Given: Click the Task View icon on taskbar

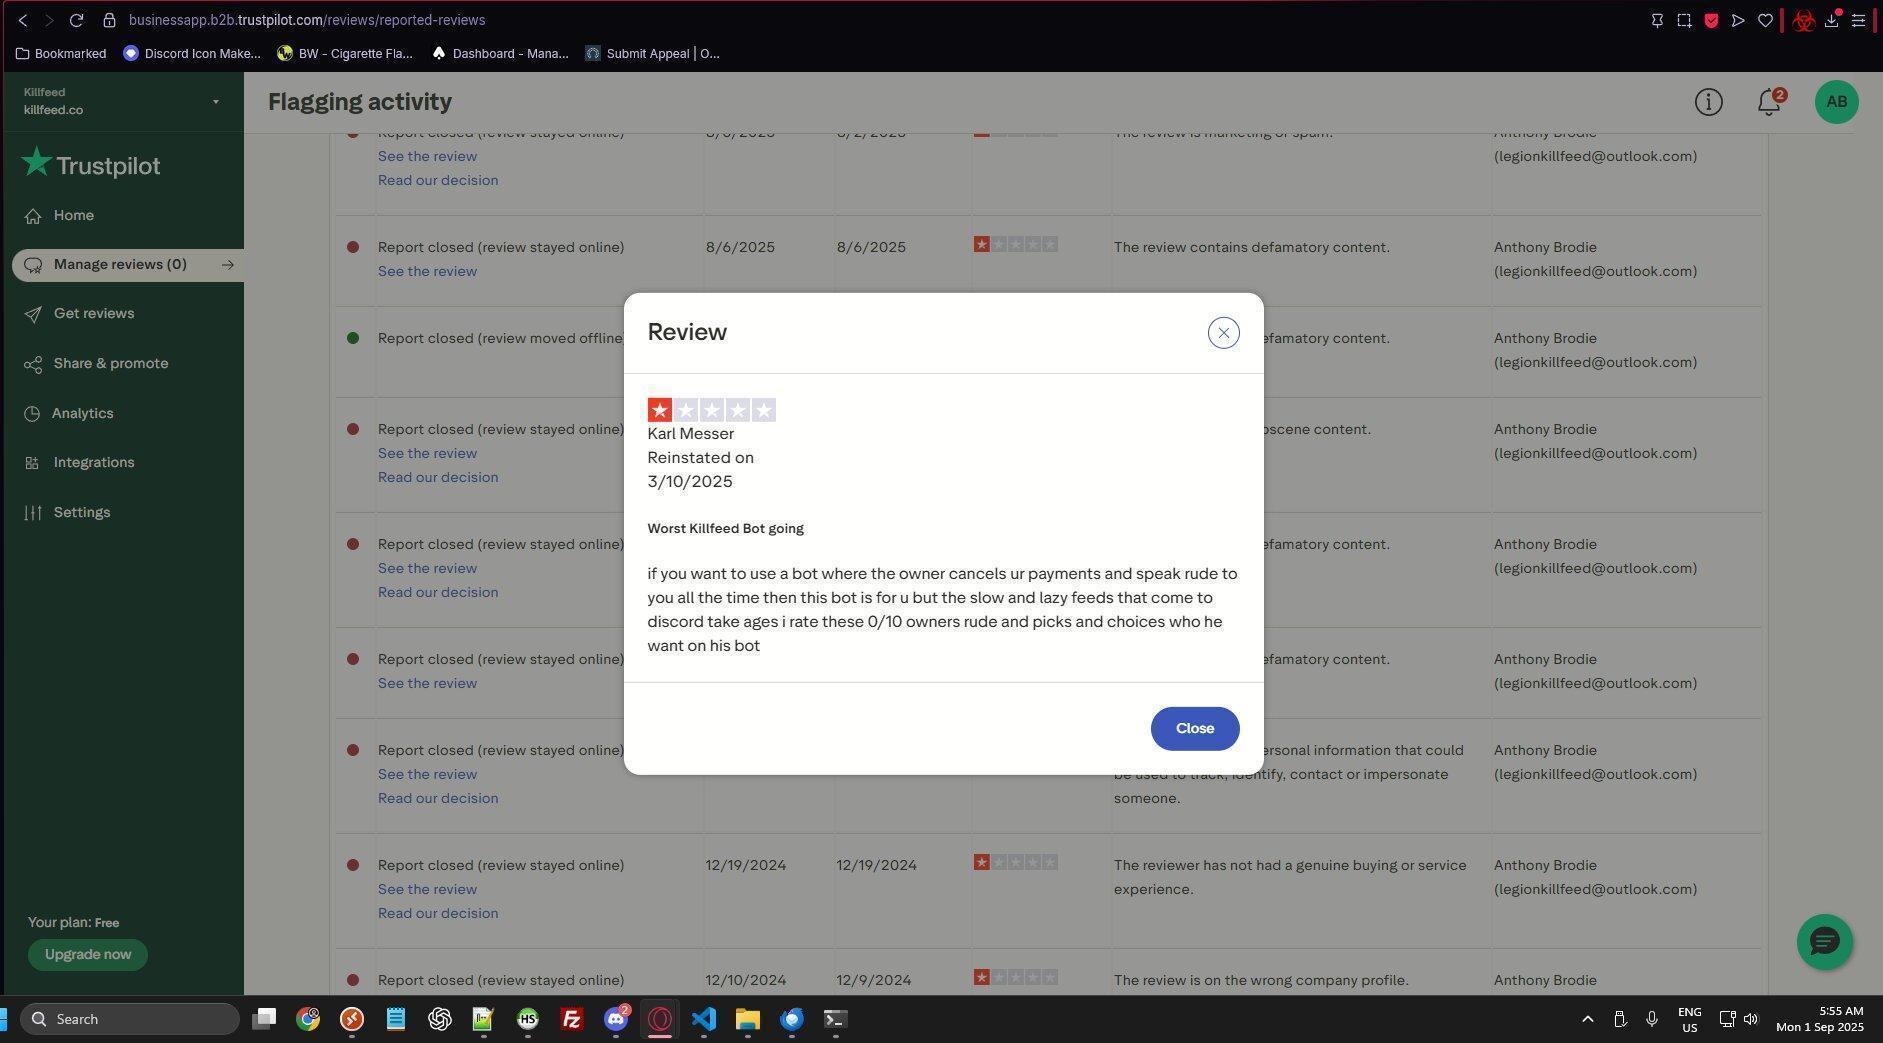Looking at the screenshot, I should coord(264,1019).
